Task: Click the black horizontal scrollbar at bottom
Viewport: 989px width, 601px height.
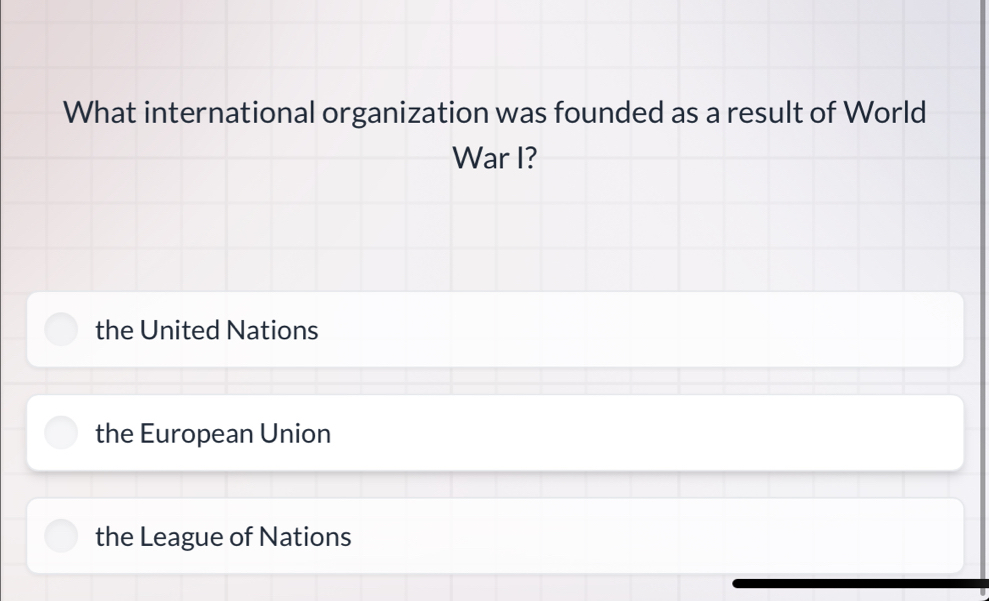Action: click(858, 583)
